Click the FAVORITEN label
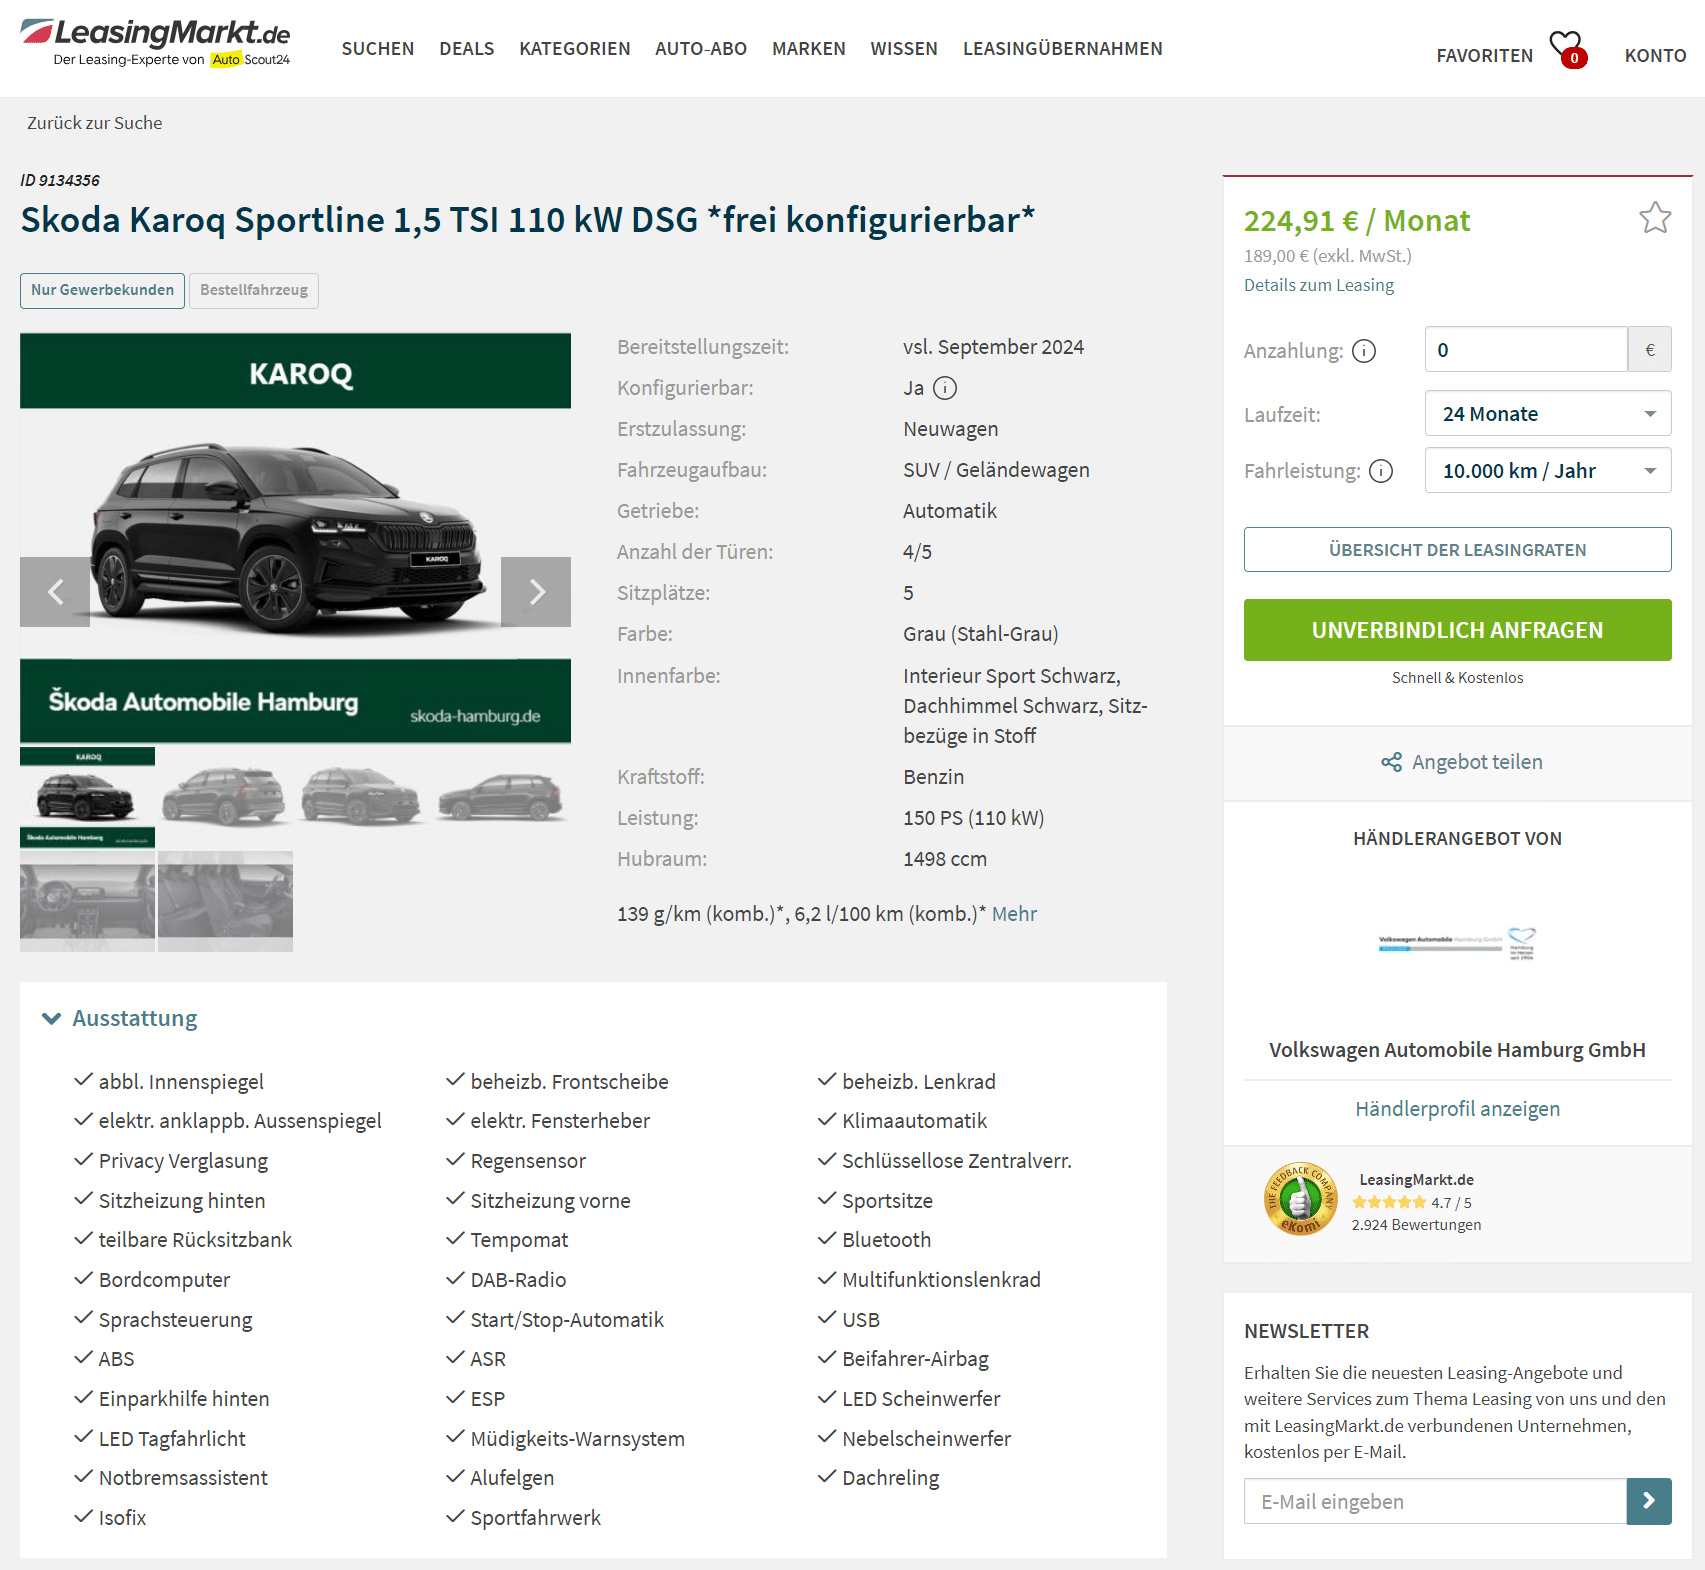The image size is (1705, 1570). pos(1484,56)
